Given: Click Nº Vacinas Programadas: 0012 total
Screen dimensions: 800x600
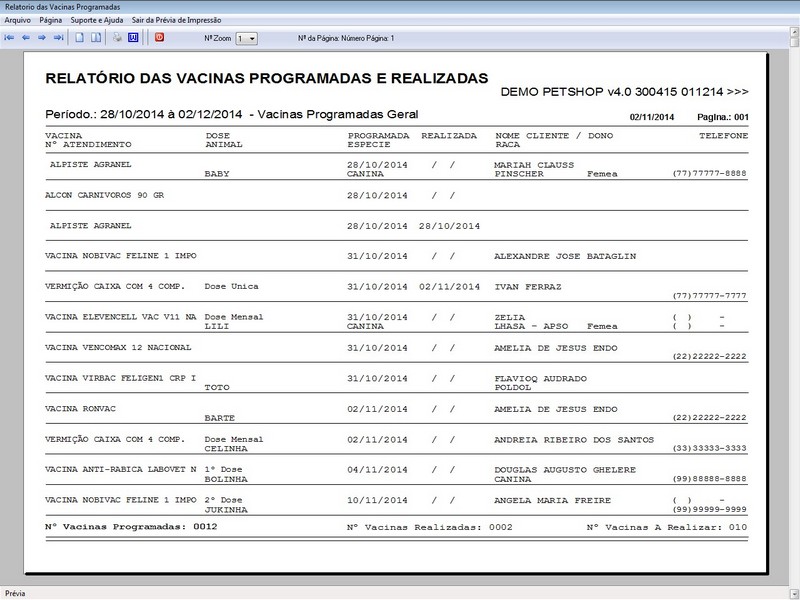Looking at the screenshot, I should pyautogui.click(x=131, y=527).
